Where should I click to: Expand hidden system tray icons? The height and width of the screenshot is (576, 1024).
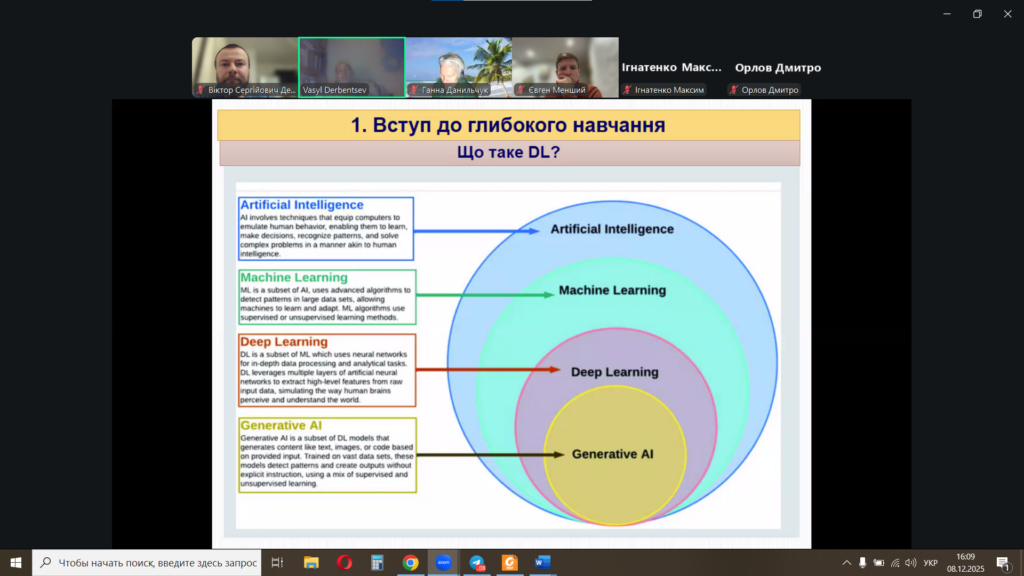click(x=846, y=562)
